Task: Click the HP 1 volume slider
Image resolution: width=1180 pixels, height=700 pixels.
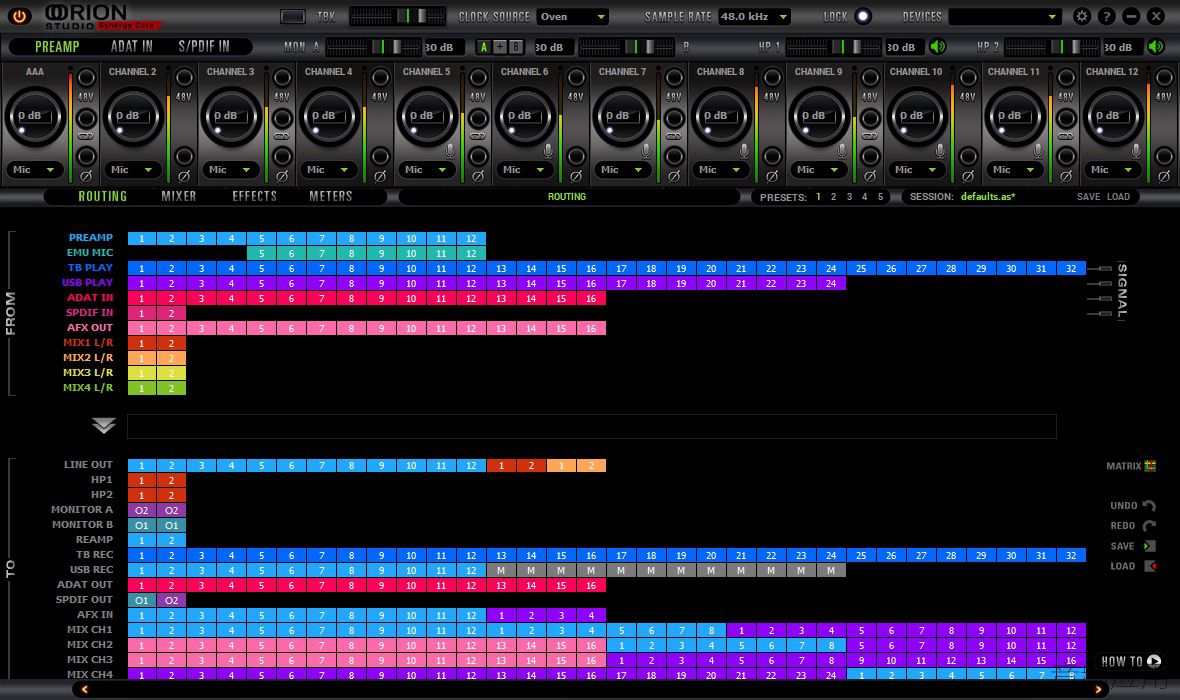Action: (834, 47)
